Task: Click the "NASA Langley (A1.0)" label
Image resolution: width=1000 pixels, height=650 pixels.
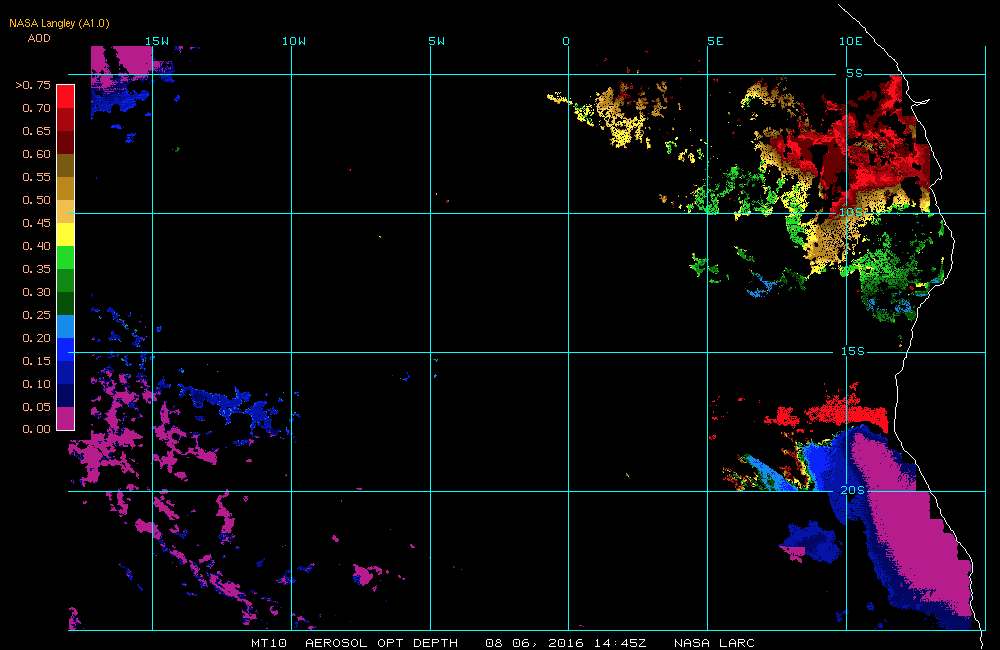Action: point(59,23)
